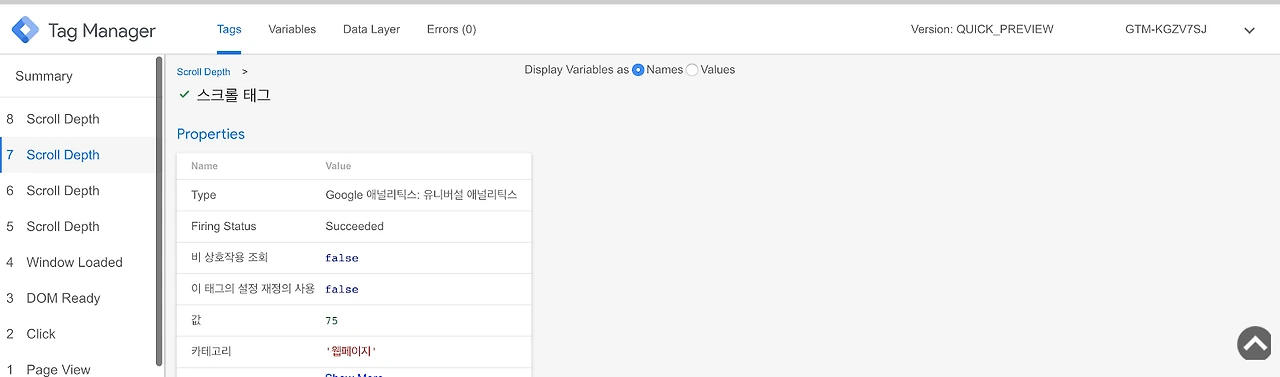Select the Values radio button
This screenshot has width=1280, height=377.
692,70
